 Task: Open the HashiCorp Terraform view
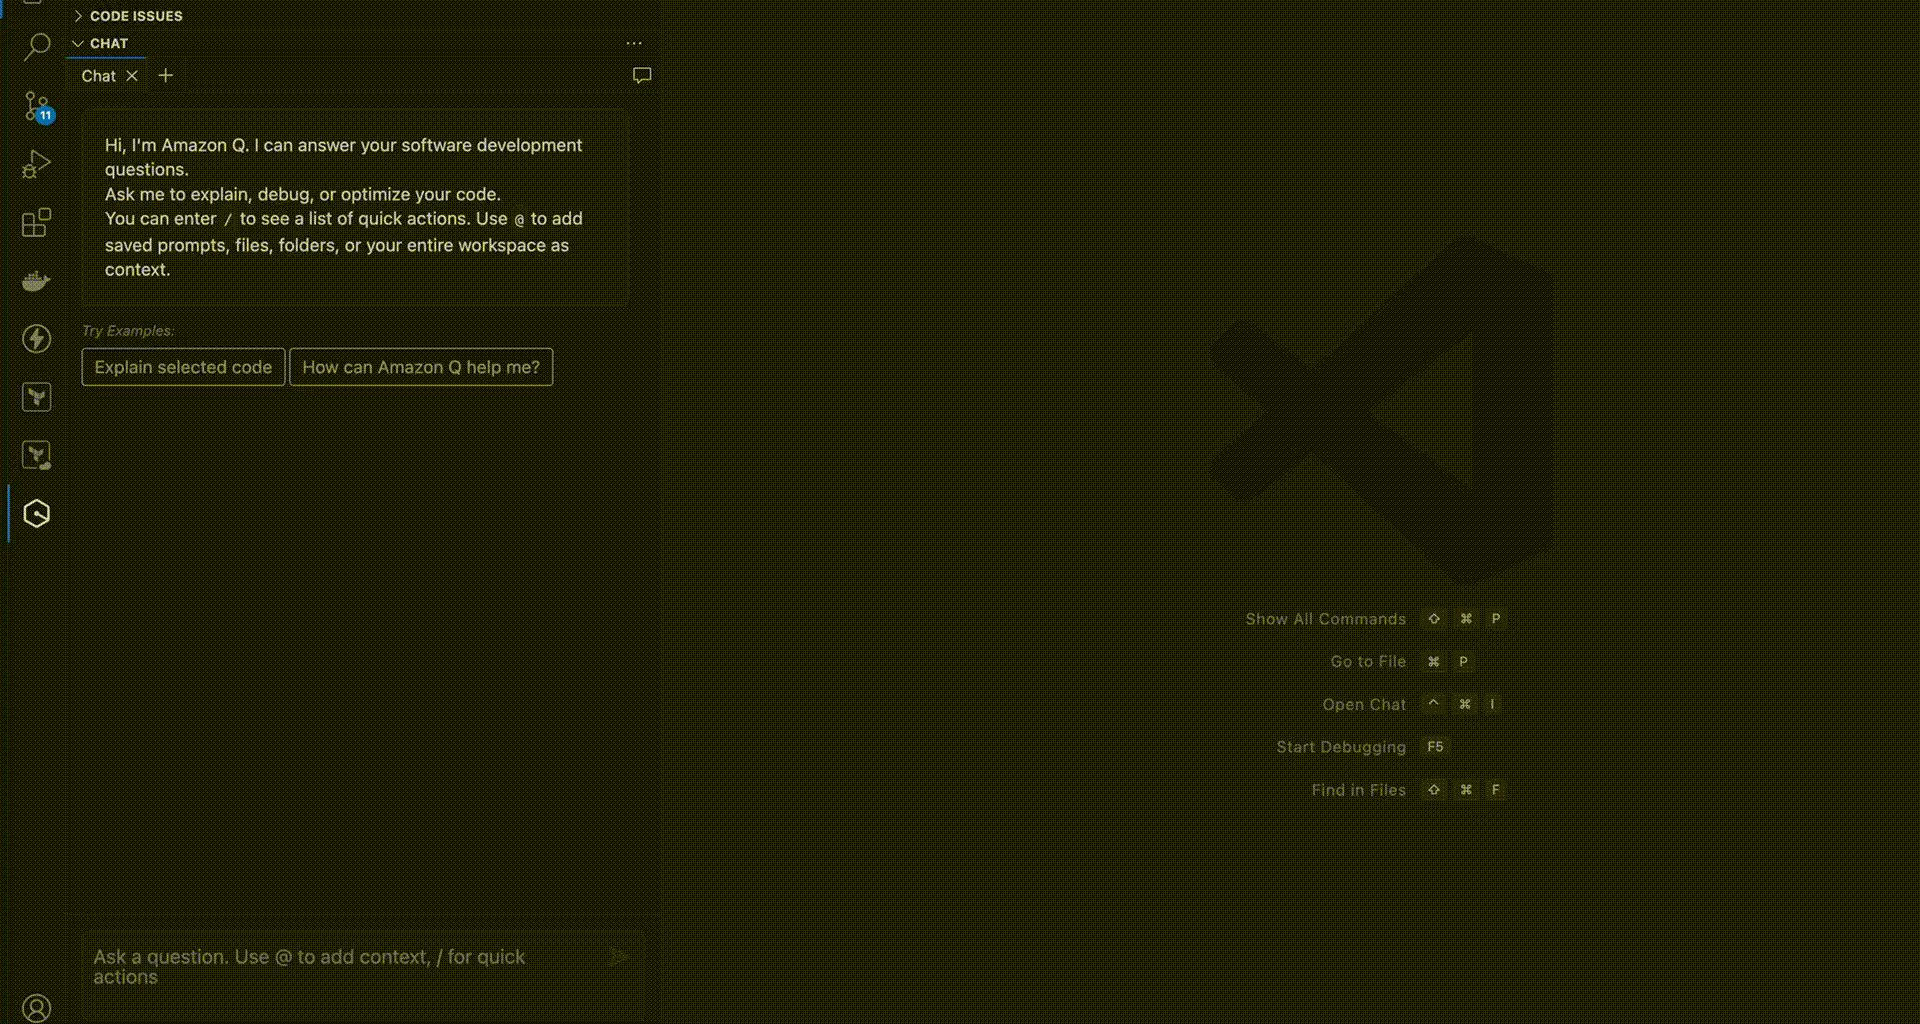(37, 397)
